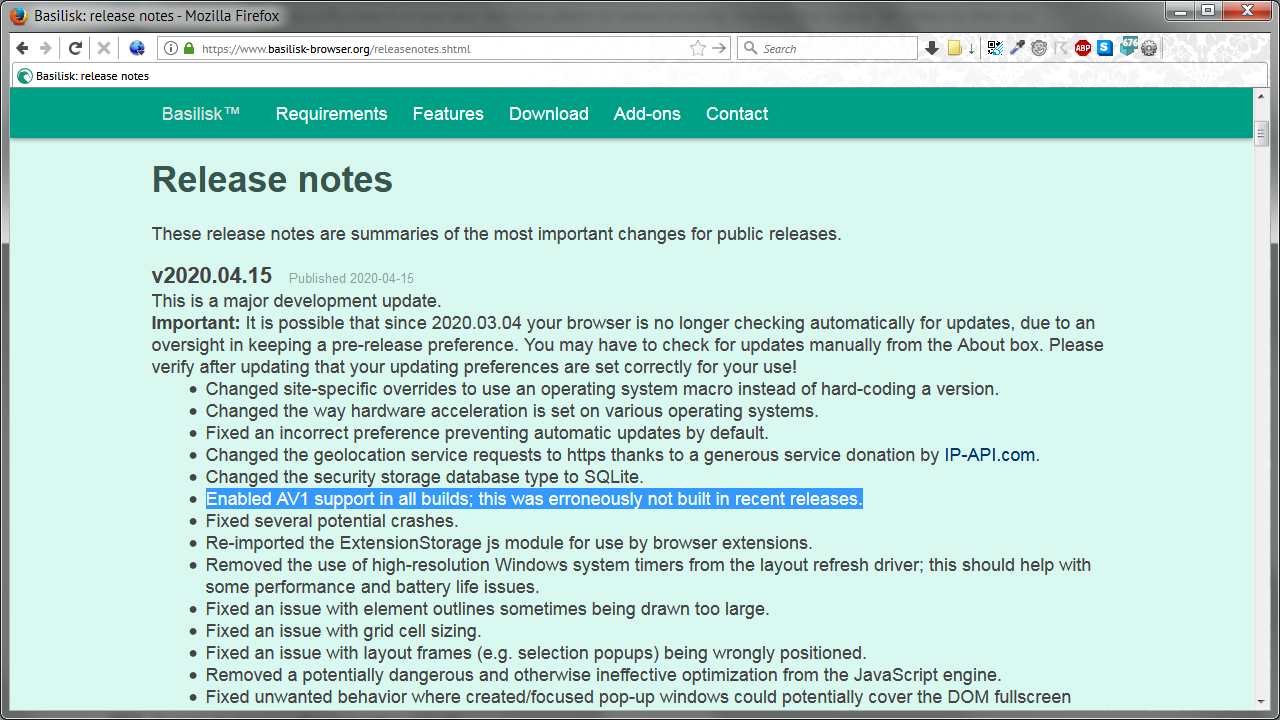Click the 'Release notes' heading
The width and height of the screenshot is (1280, 720).
tap(272, 180)
